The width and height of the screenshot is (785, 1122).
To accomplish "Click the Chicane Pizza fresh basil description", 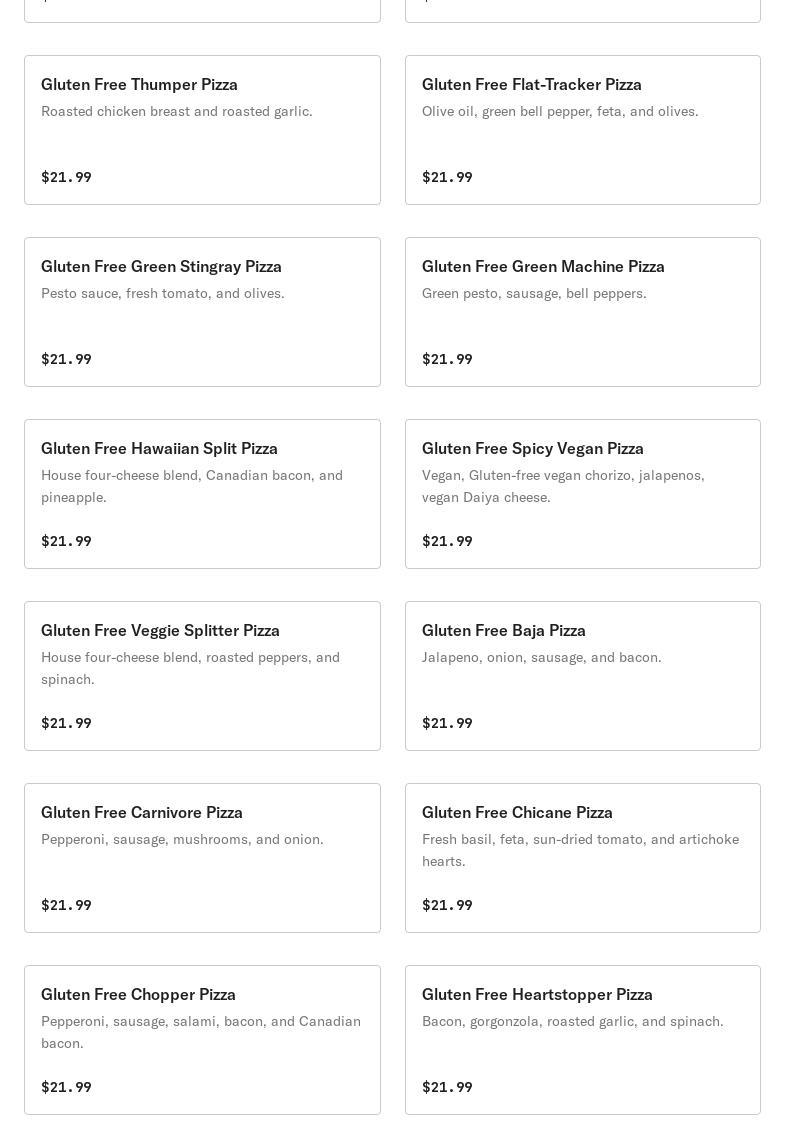I will tap(580, 850).
